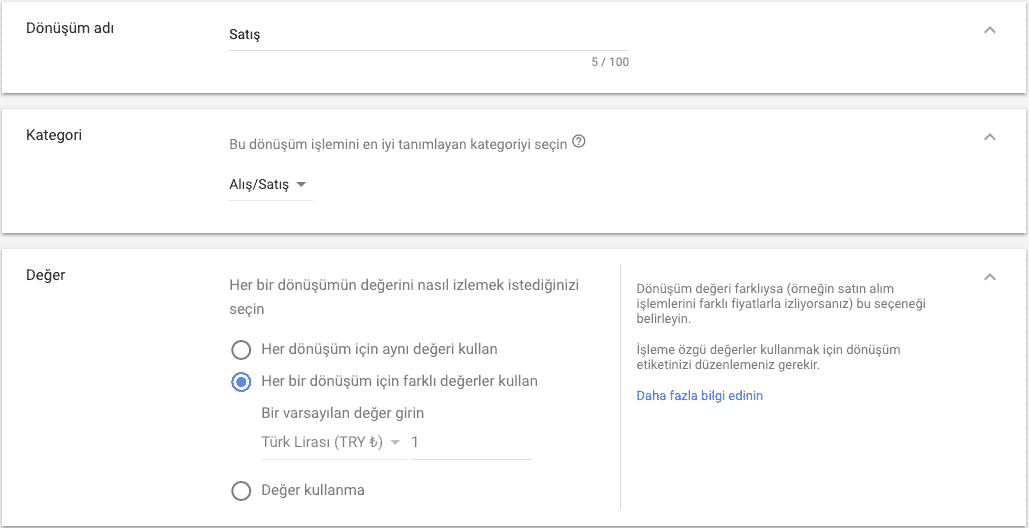
Task: Click the 5 / 100 character counter
Action: 610,63
